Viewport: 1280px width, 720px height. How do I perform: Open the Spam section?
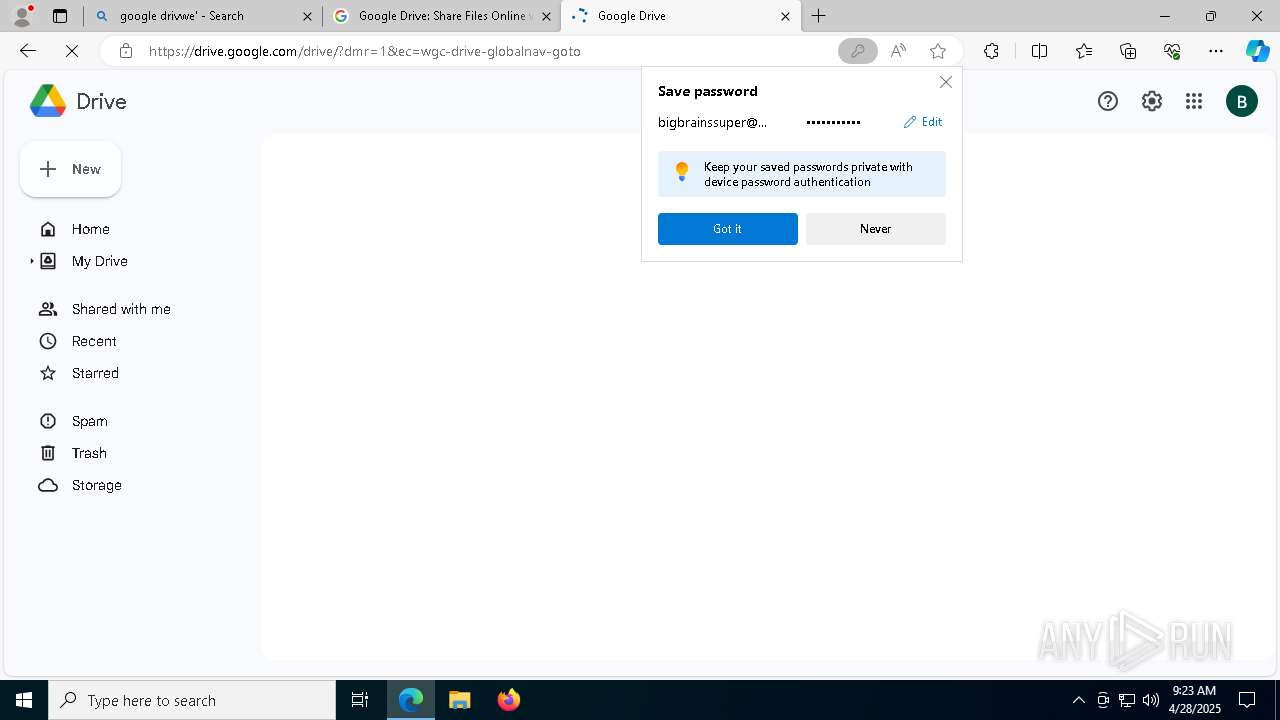[x=89, y=421]
